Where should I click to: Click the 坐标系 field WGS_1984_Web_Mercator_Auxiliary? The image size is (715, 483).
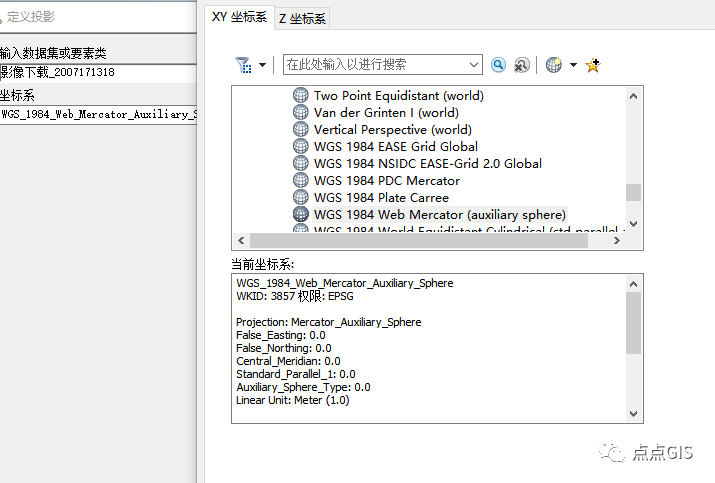click(x=98, y=114)
